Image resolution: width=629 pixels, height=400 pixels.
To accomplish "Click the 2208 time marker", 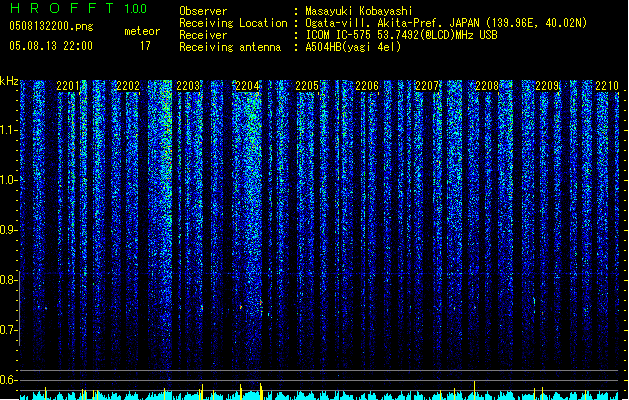I will coord(487,86).
